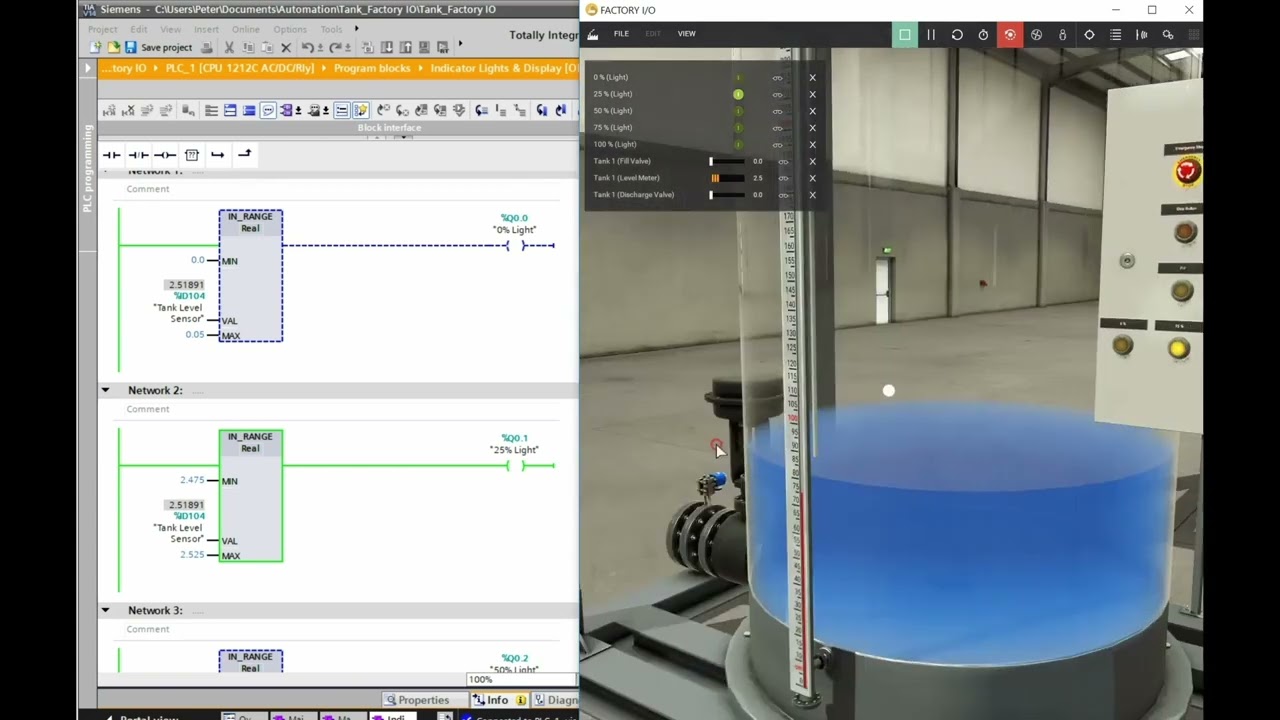The width and height of the screenshot is (1280, 720).
Task: Click the Open branch icon
Action: [217, 155]
